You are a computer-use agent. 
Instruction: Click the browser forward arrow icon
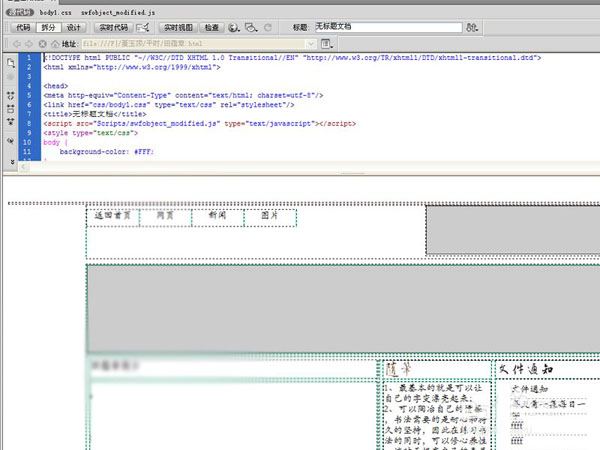(29, 44)
